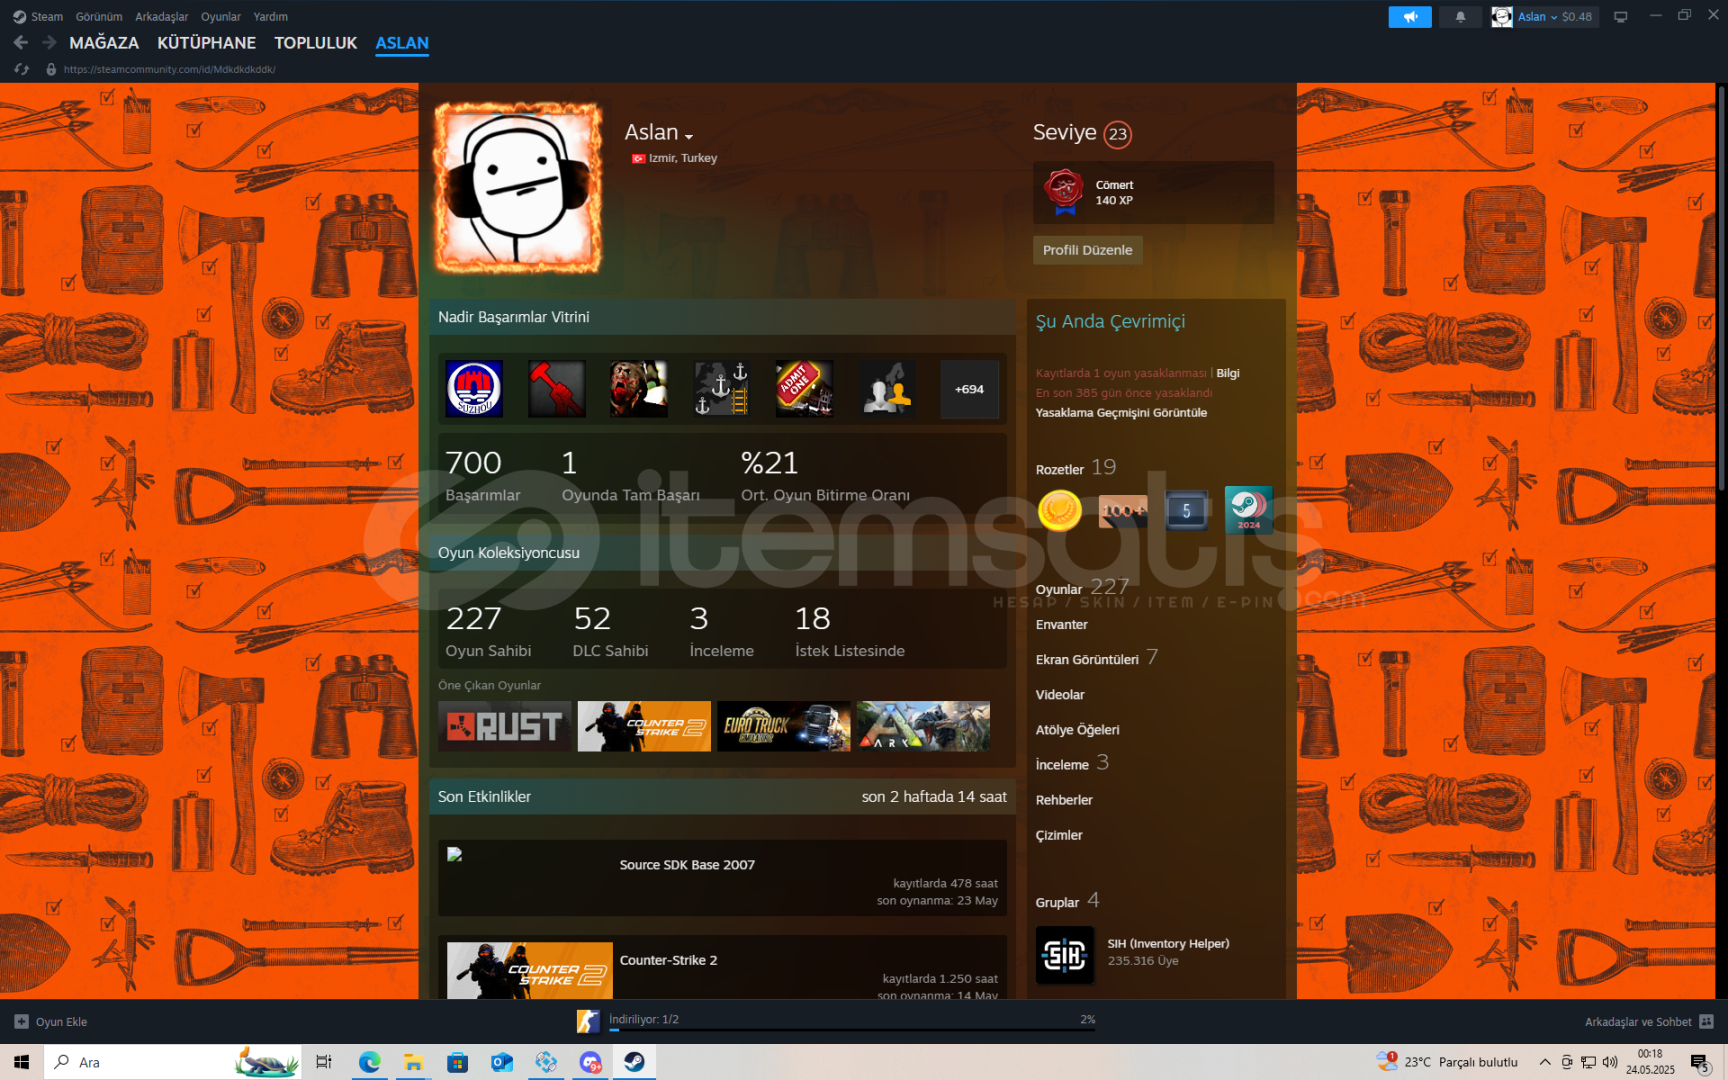
Task: Switch to the KÜTÜPHANE tab
Action: [x=206, y=43]
